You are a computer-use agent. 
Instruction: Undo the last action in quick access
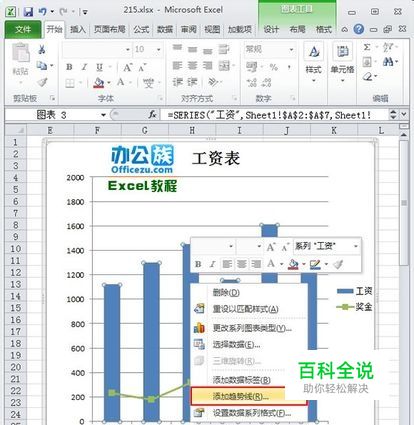43,12
